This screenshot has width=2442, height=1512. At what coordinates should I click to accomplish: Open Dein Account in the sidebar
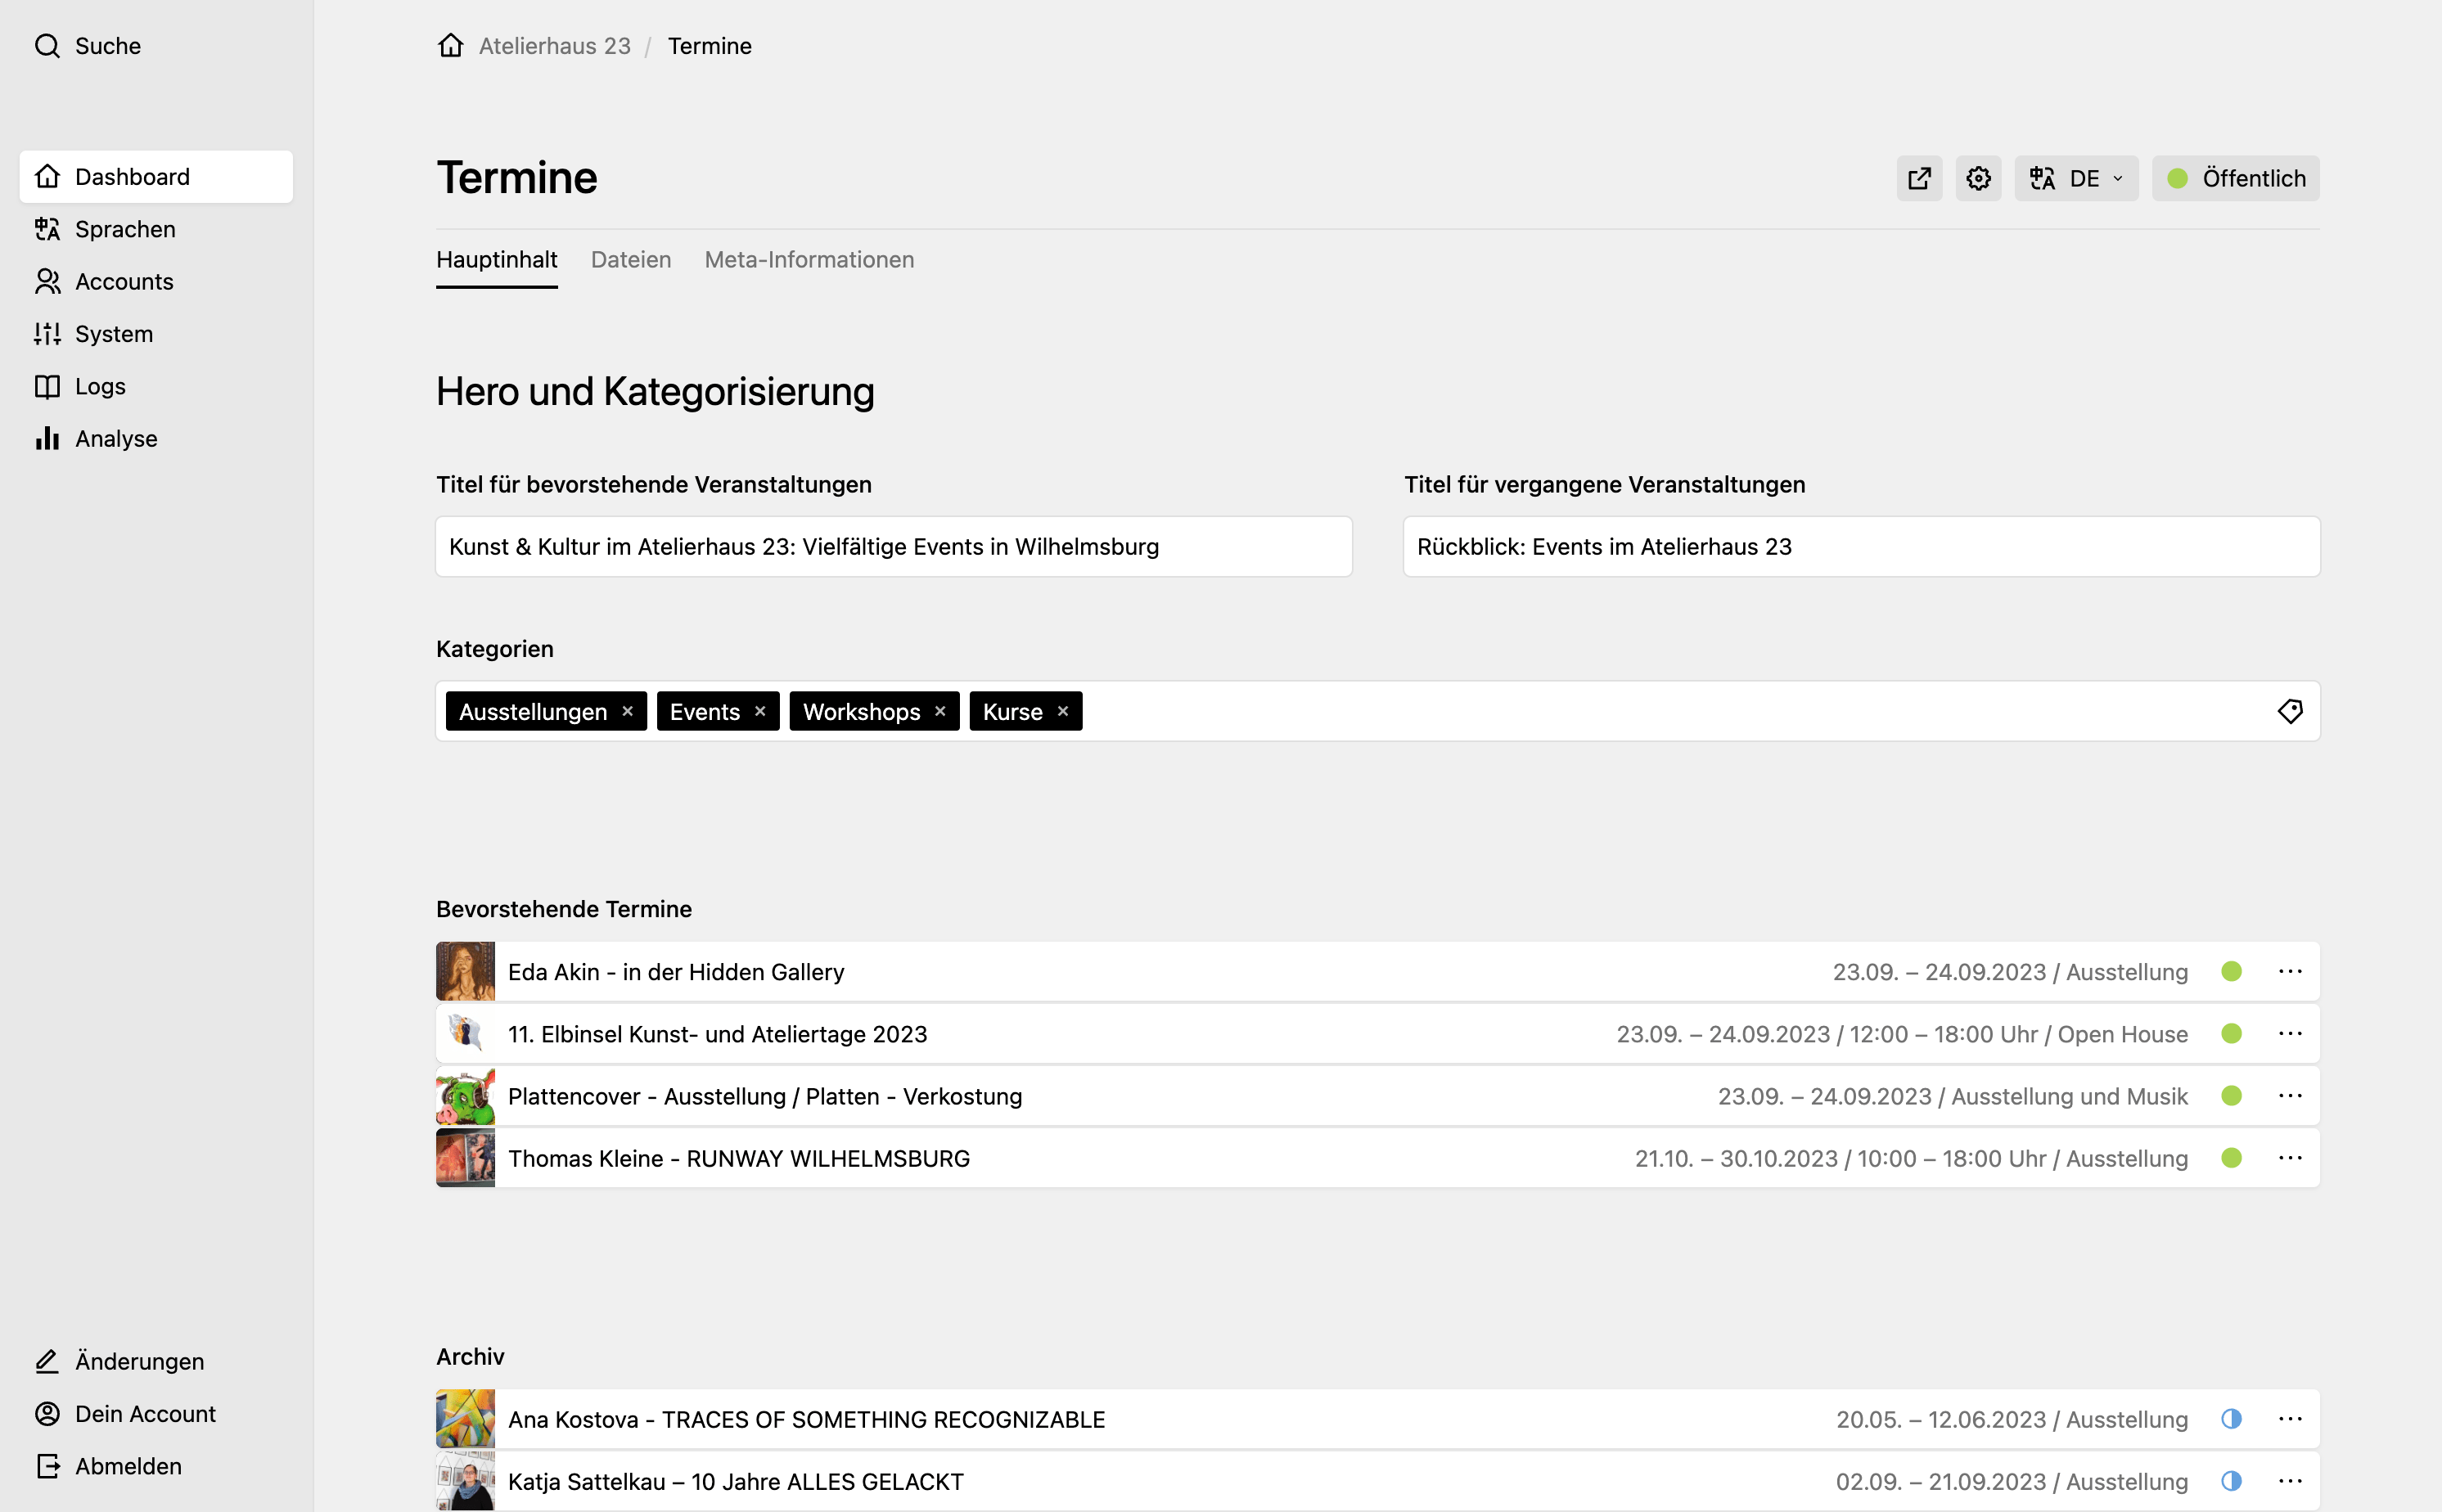pos(126,1413)
